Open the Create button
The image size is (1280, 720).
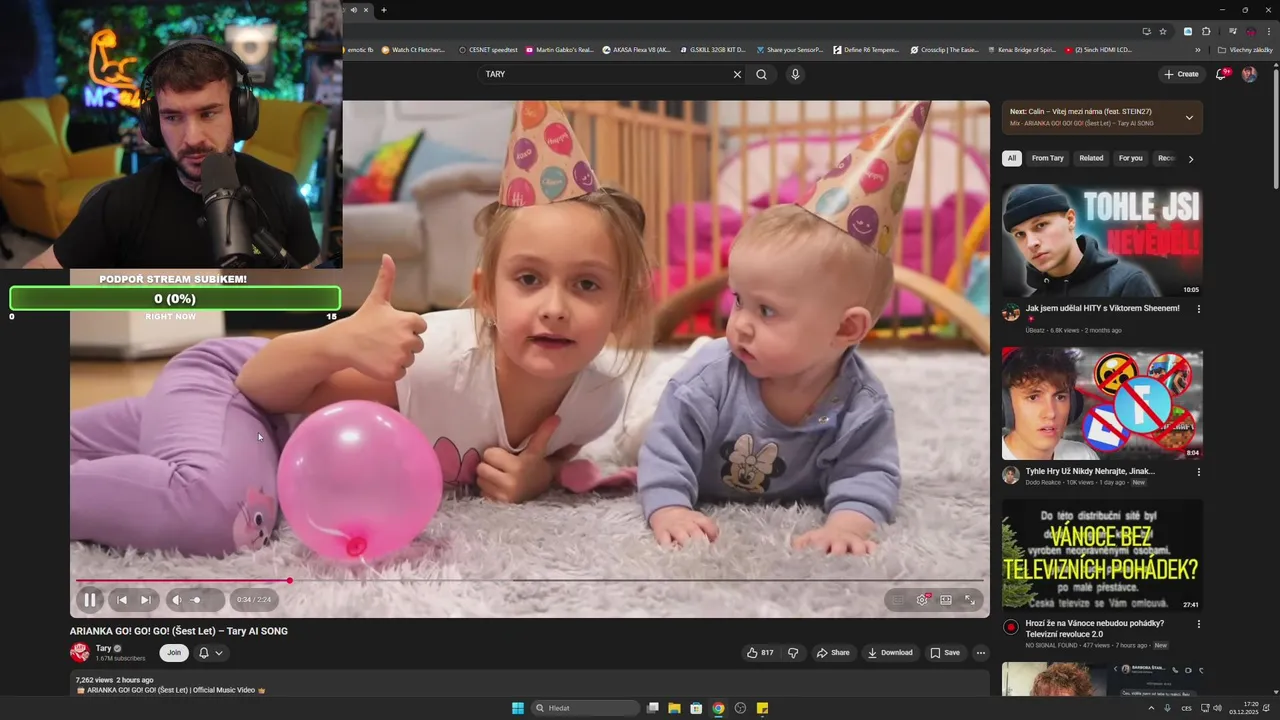point(1181,74)
